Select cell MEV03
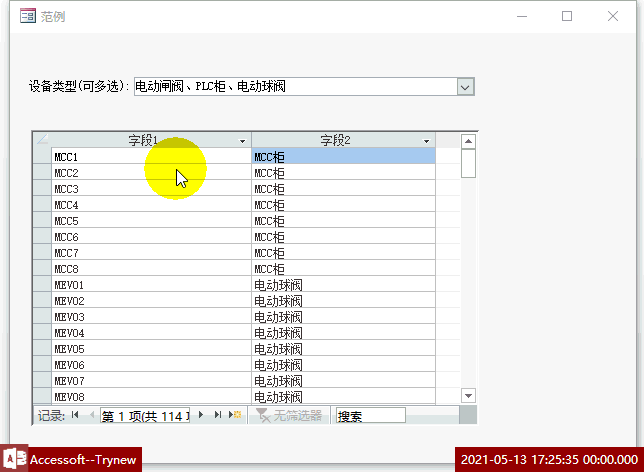The height and width of the screenshot is (472, 644). pos(151,317)
